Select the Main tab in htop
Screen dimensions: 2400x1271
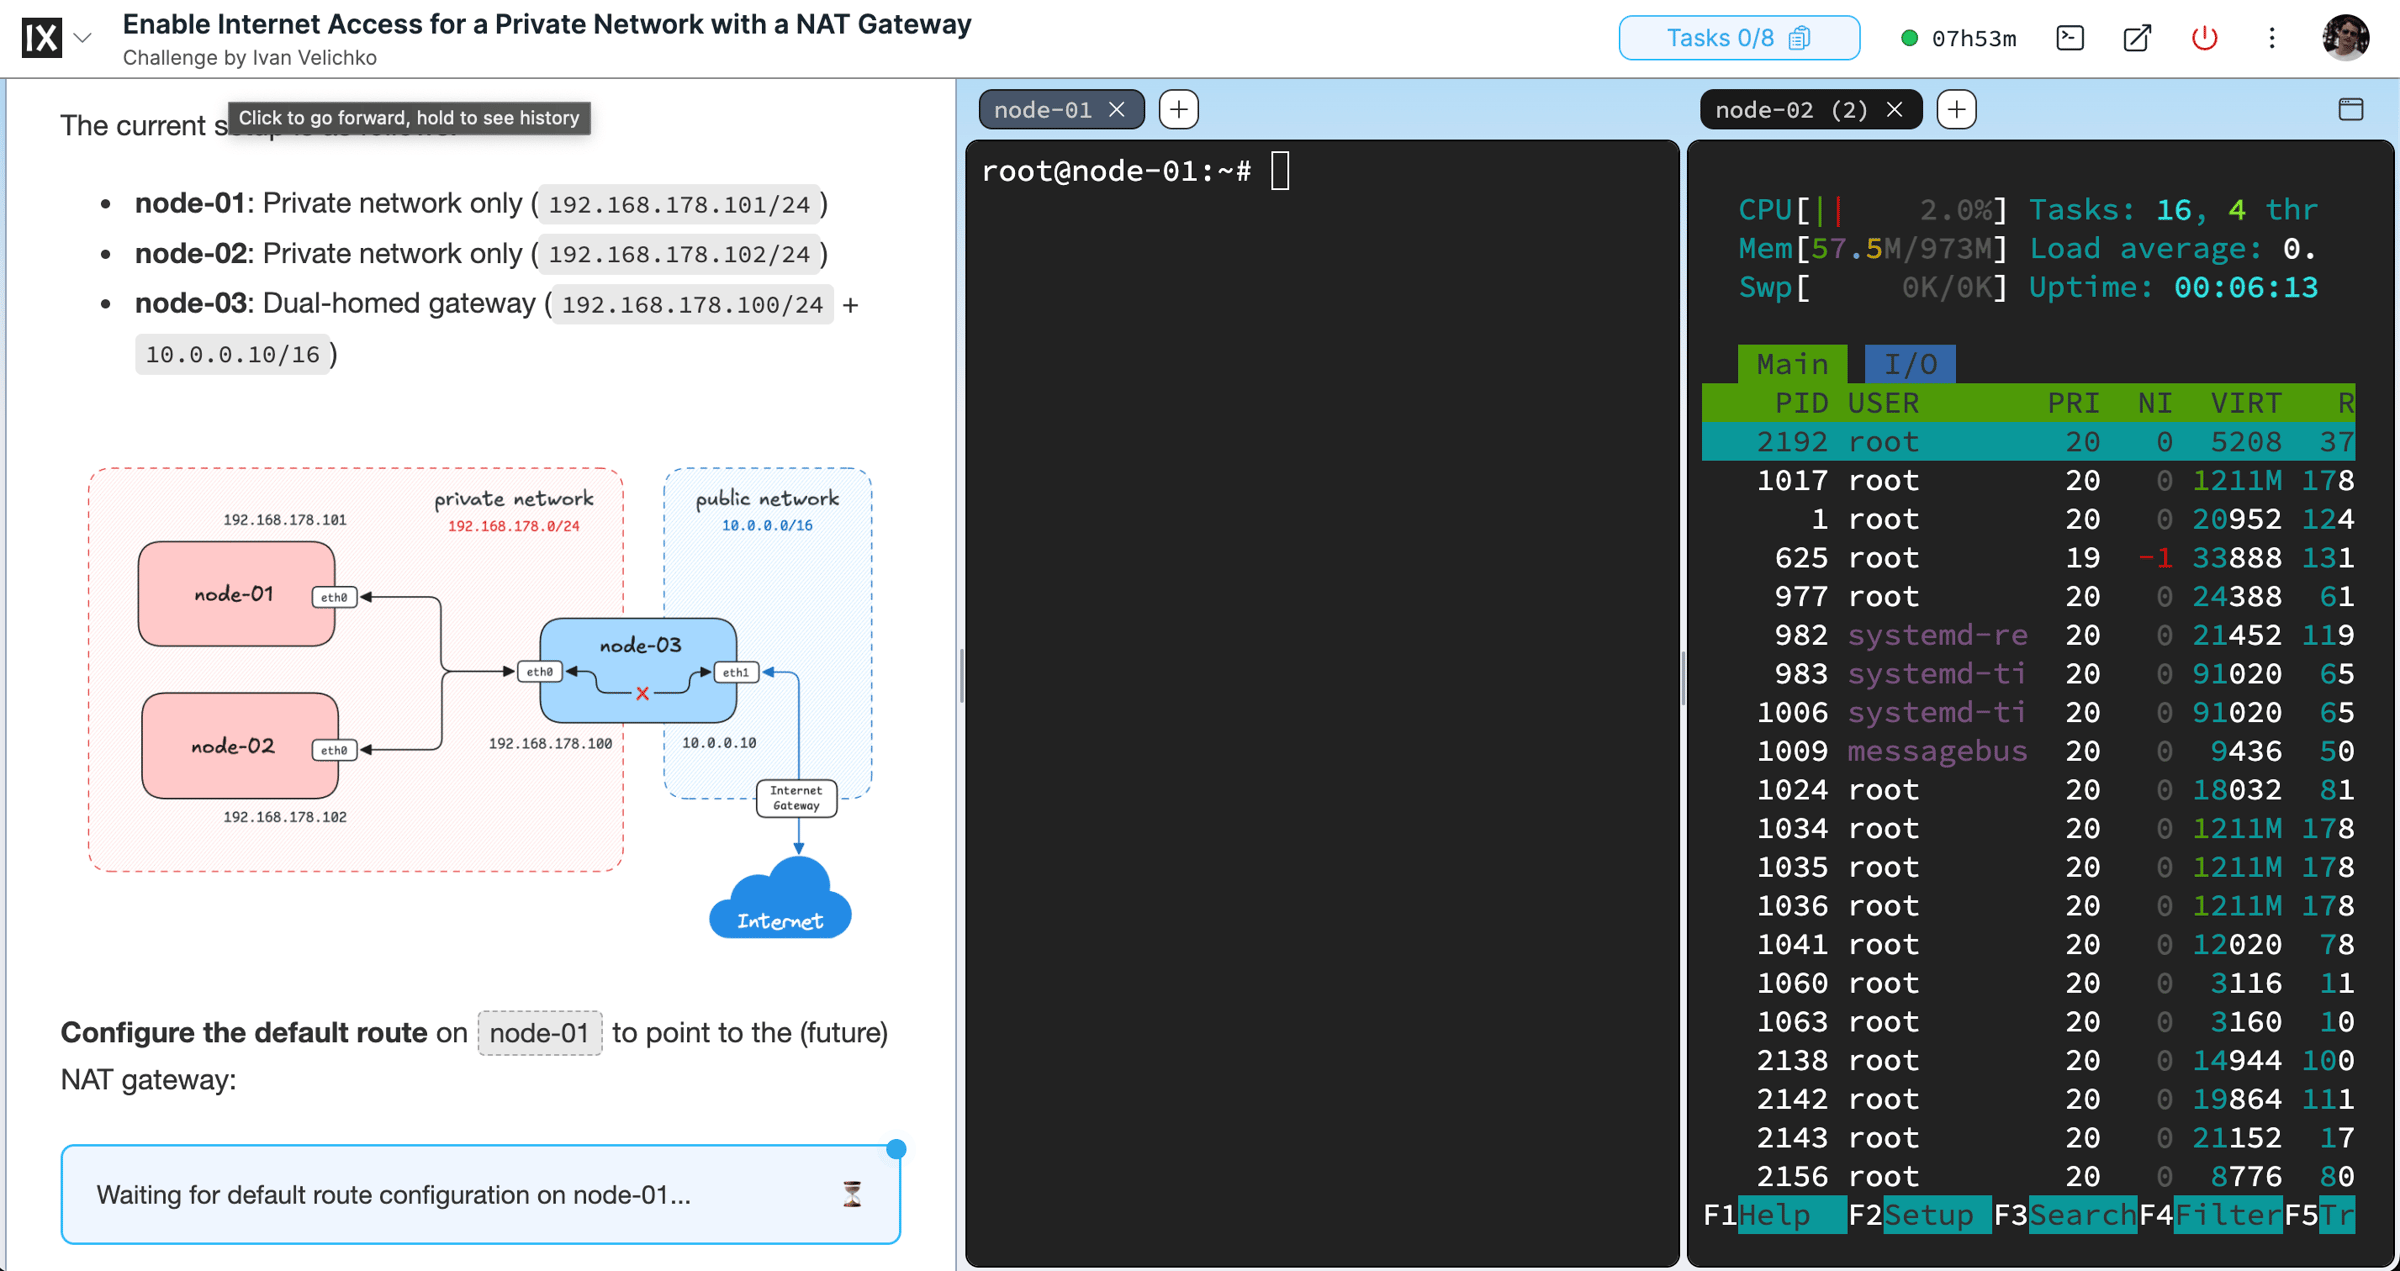click(x=1792, y=364)
